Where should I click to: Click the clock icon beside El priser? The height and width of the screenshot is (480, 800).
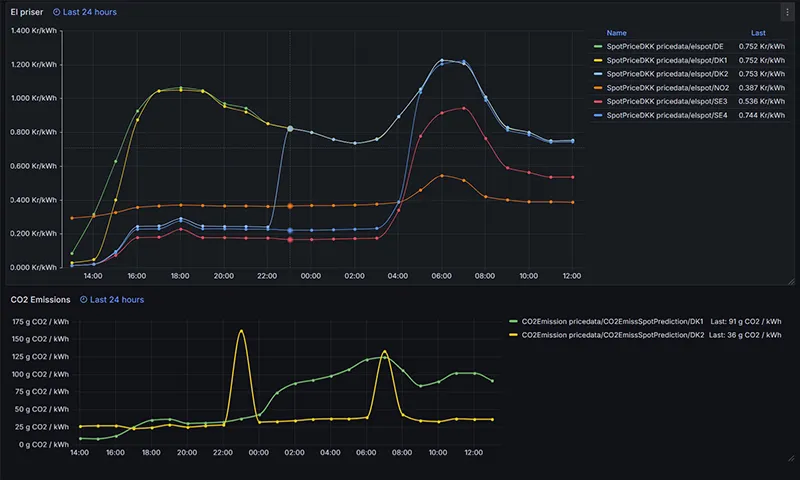point(57,12)
